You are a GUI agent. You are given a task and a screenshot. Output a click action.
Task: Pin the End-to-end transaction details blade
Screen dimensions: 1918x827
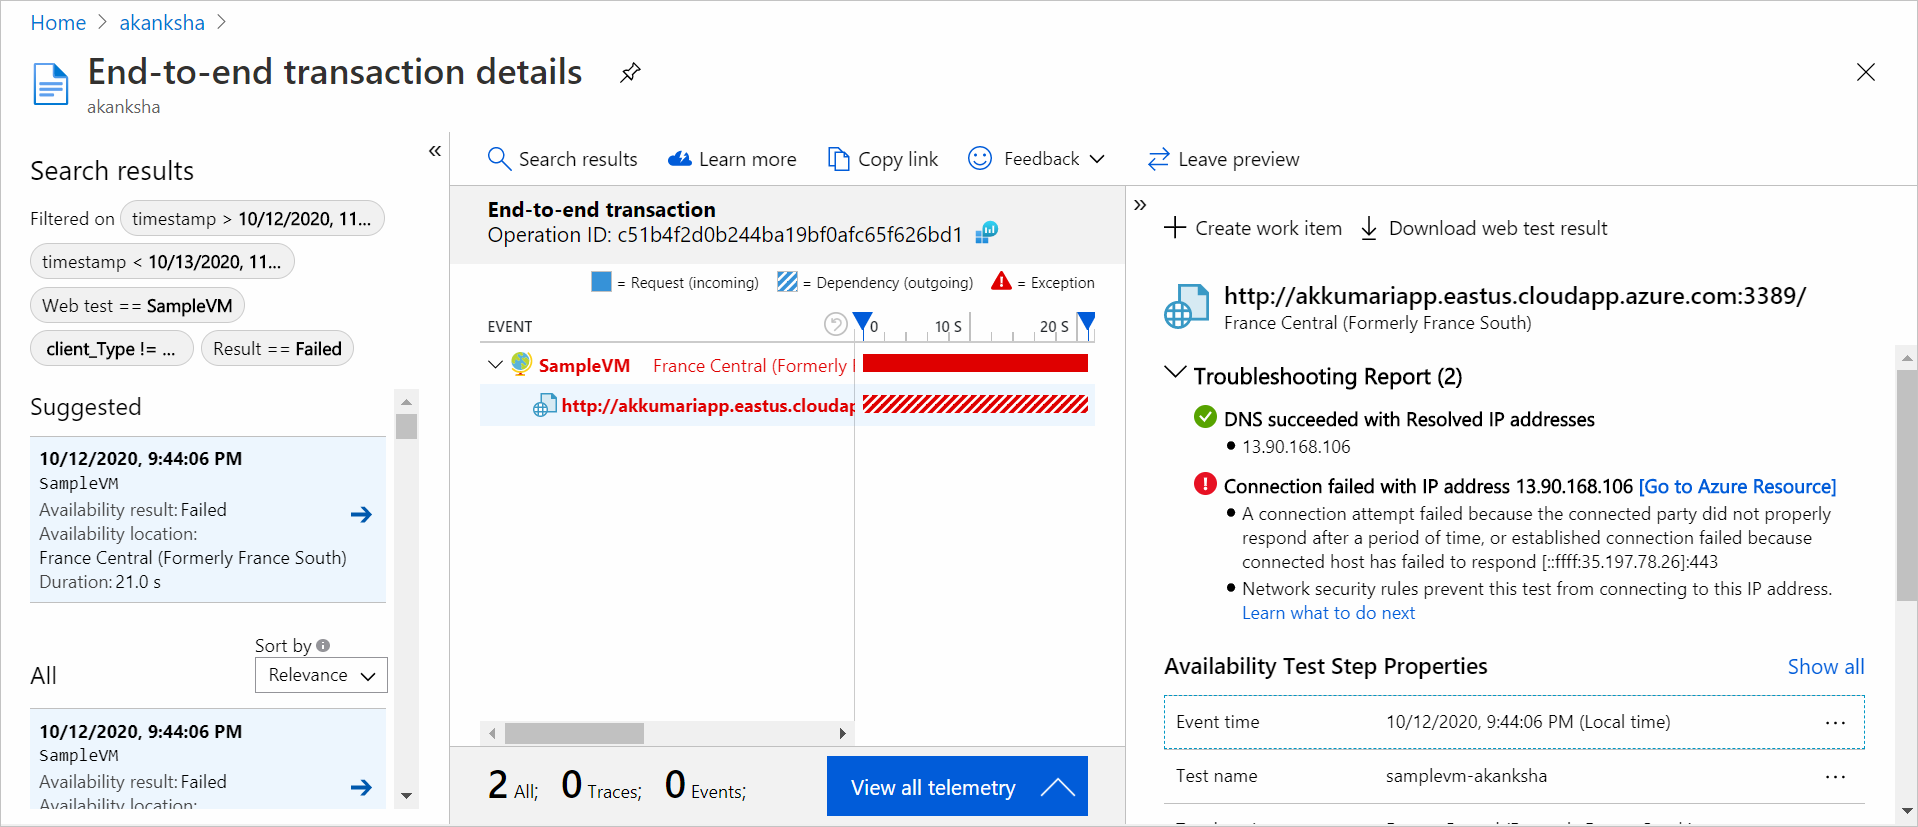click(630, 73)
